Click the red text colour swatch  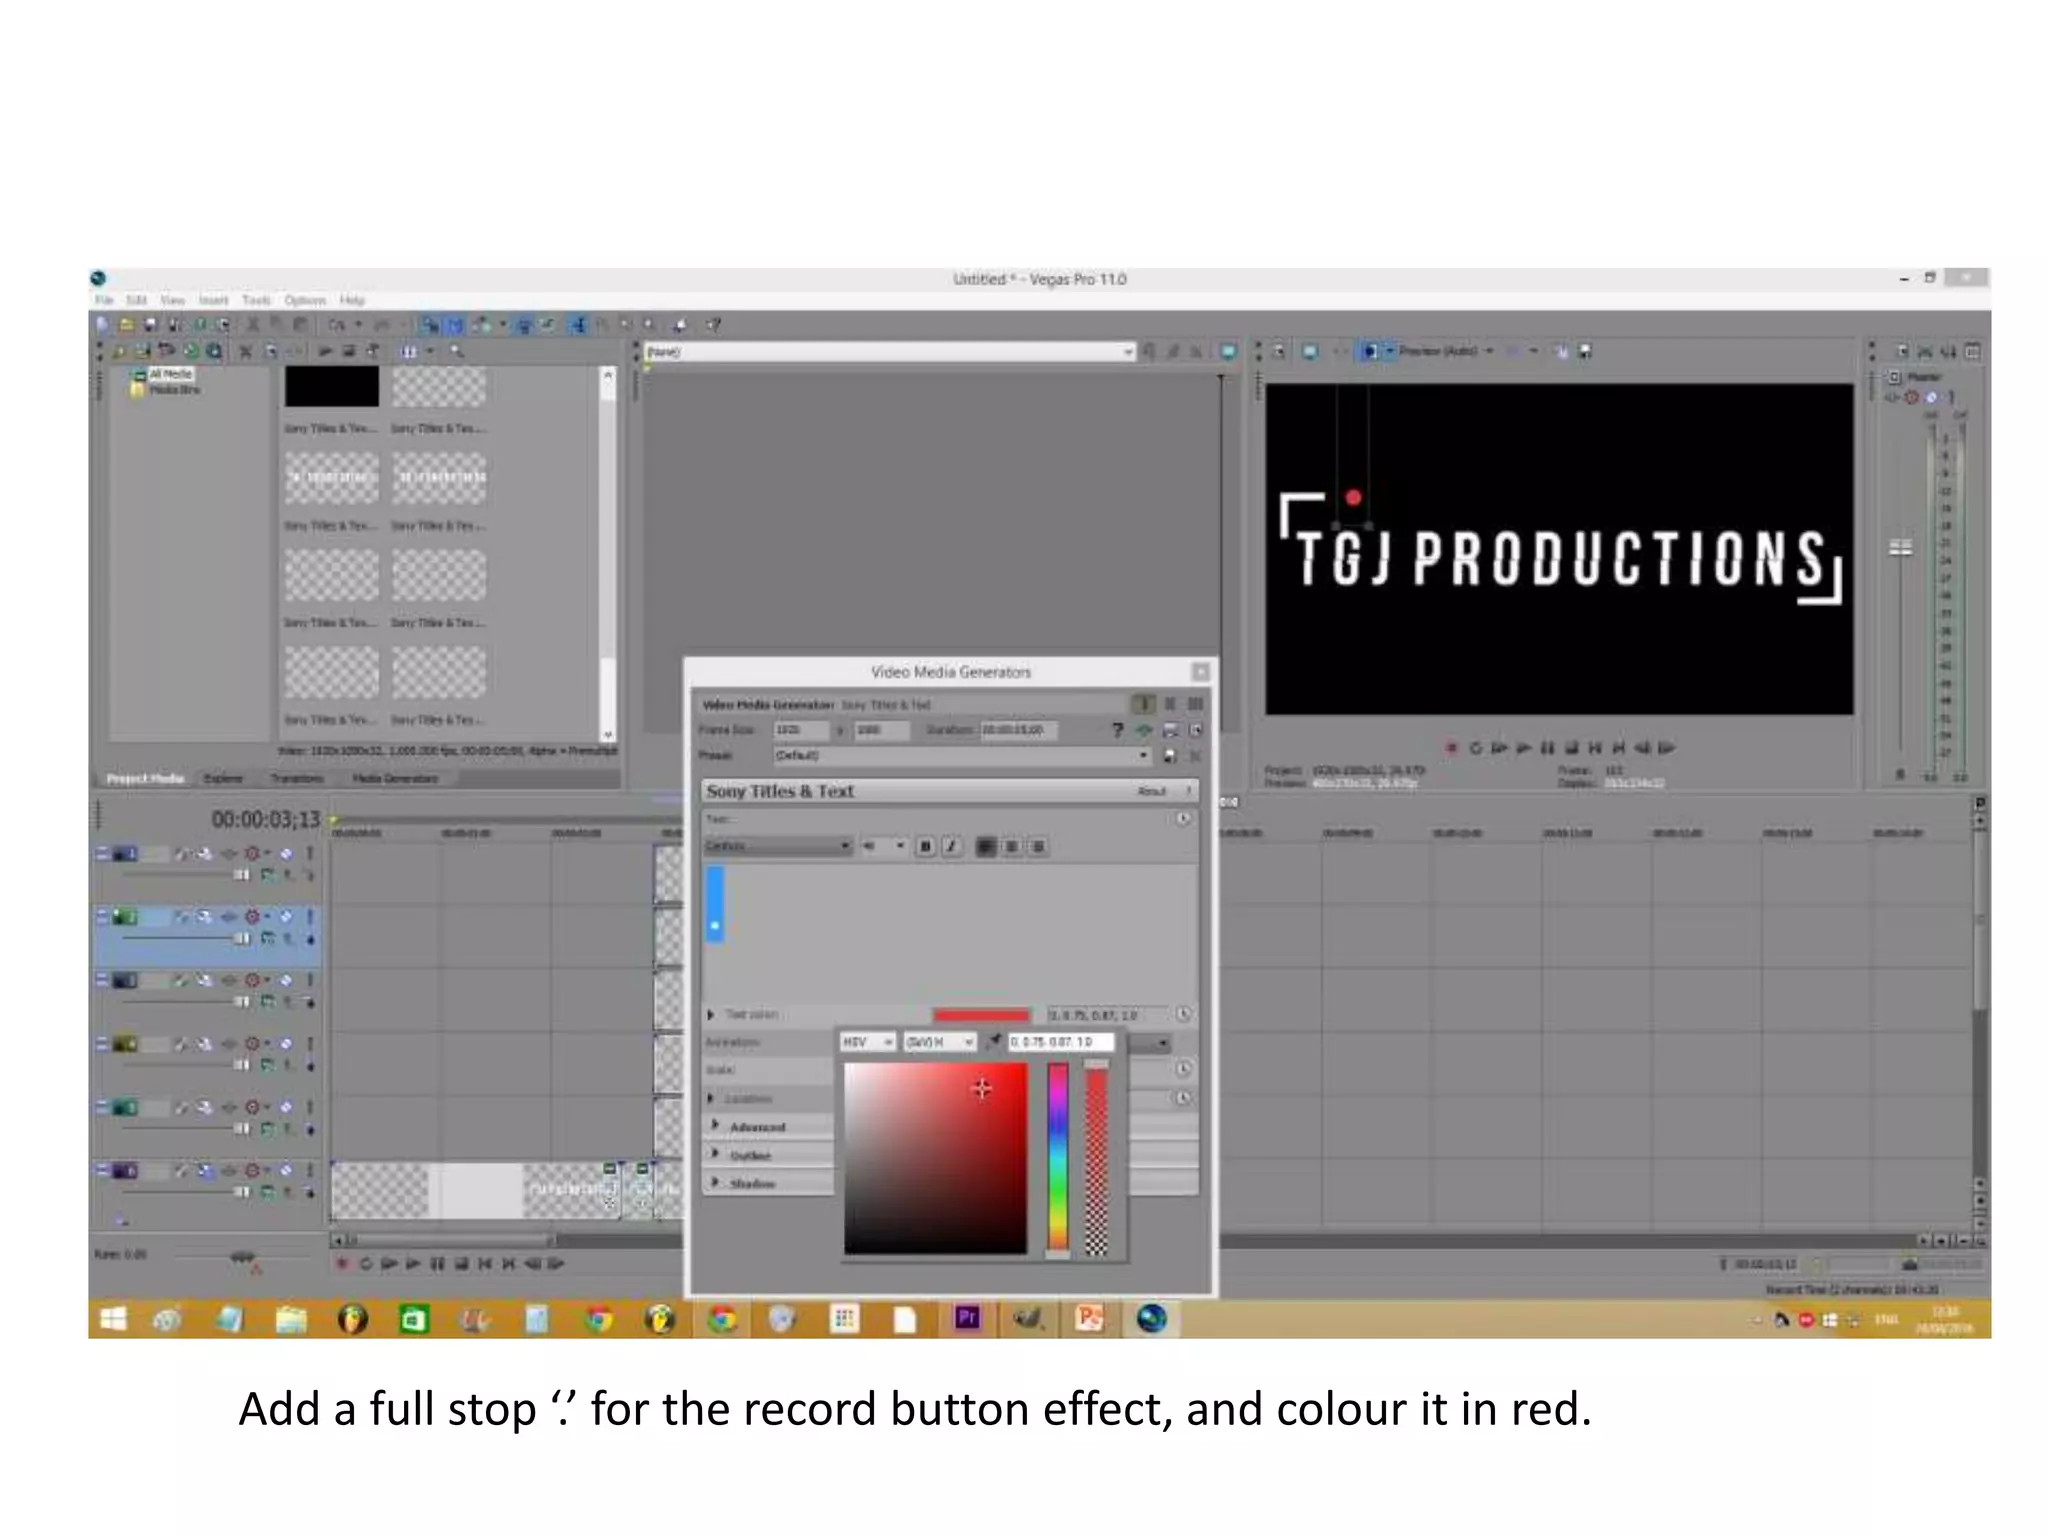click(981, 1015)
